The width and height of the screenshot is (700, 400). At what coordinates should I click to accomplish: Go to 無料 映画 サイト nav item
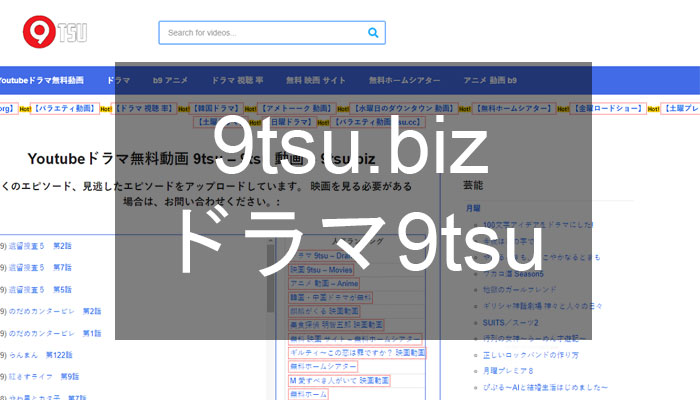click(316, 80)
